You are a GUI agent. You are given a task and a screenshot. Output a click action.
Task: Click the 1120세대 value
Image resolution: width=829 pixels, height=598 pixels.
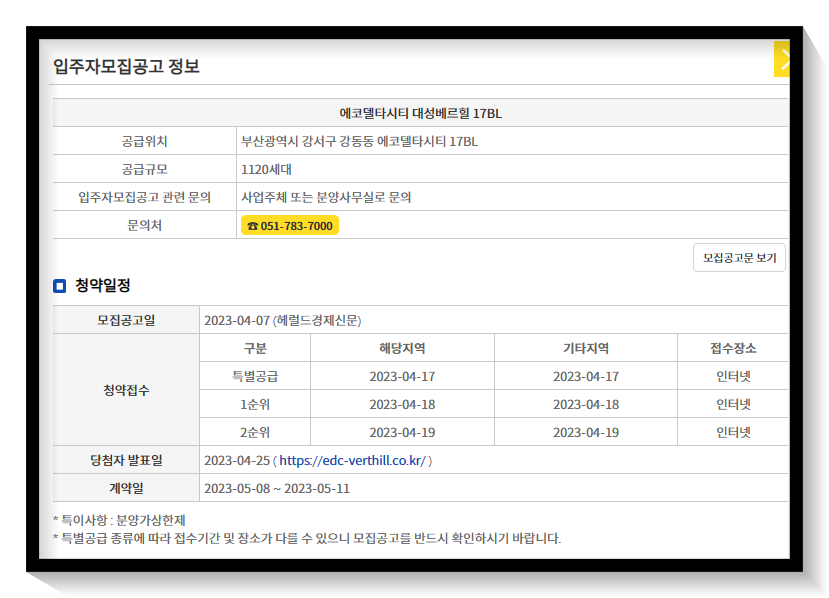266,169
